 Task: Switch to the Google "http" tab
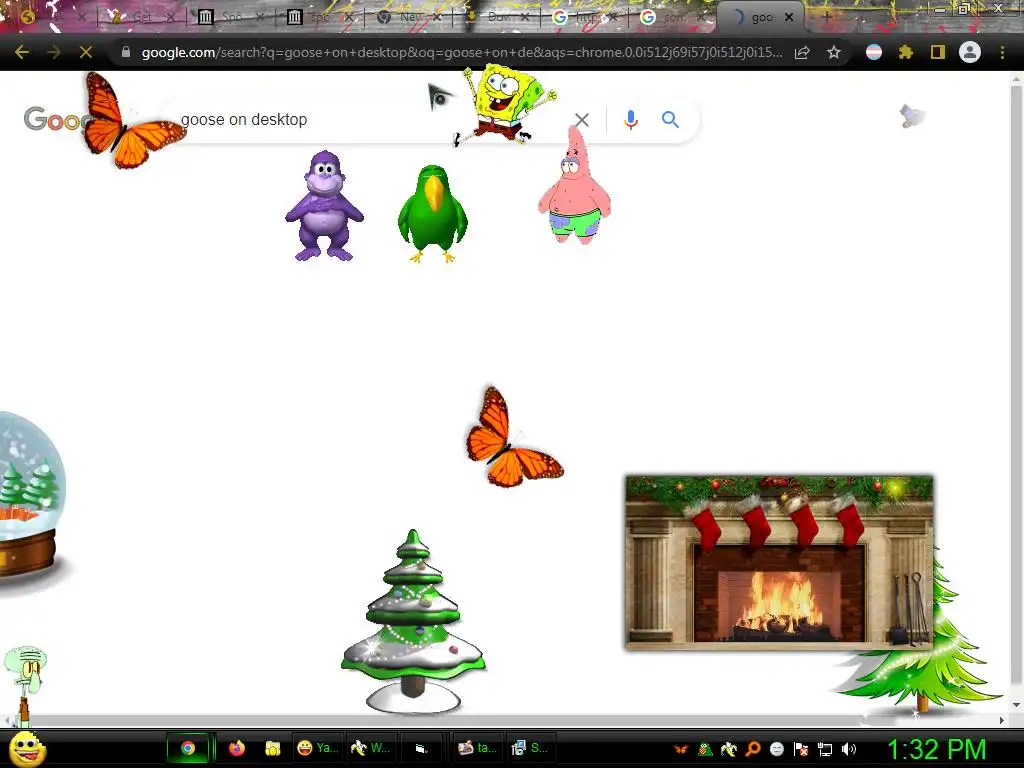586,18
